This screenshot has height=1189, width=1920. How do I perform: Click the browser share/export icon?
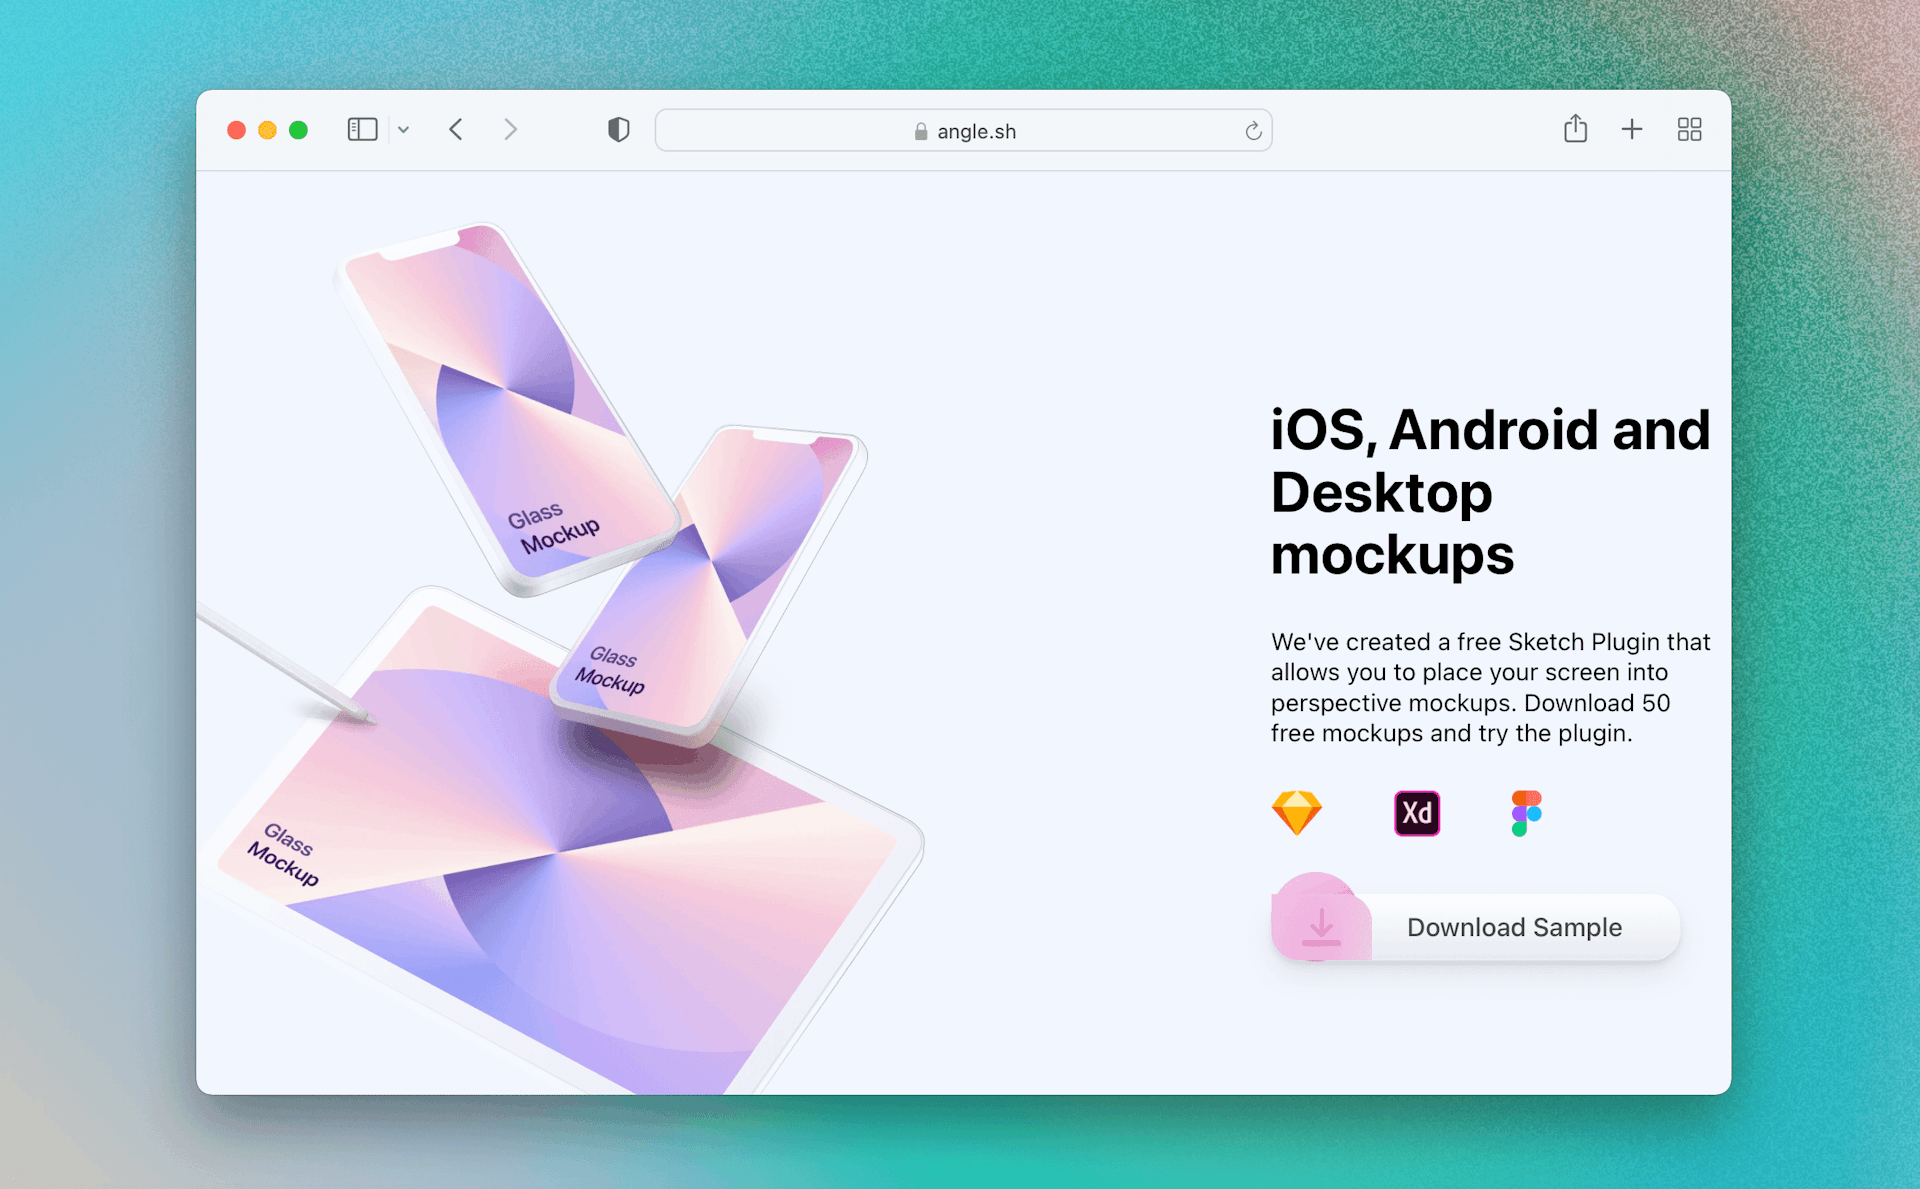(1576, 130)
